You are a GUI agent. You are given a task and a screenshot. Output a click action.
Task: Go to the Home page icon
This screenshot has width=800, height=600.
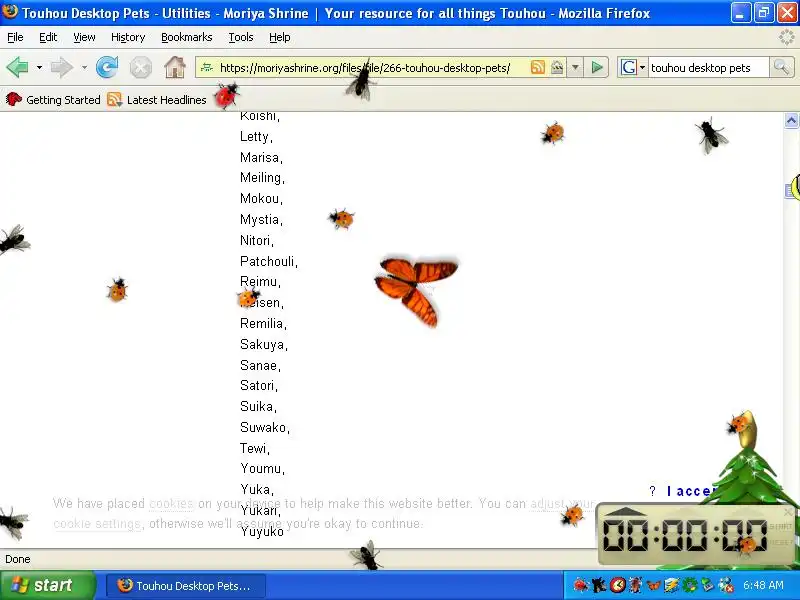(x=175, y=67)
